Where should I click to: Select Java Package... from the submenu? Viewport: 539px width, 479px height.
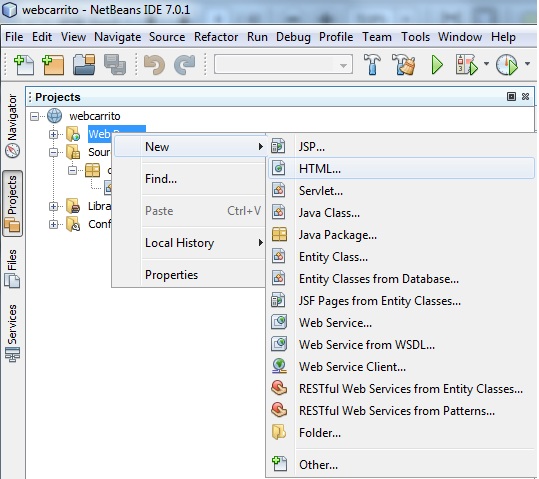pyautogui.click(x=402, y=235)
